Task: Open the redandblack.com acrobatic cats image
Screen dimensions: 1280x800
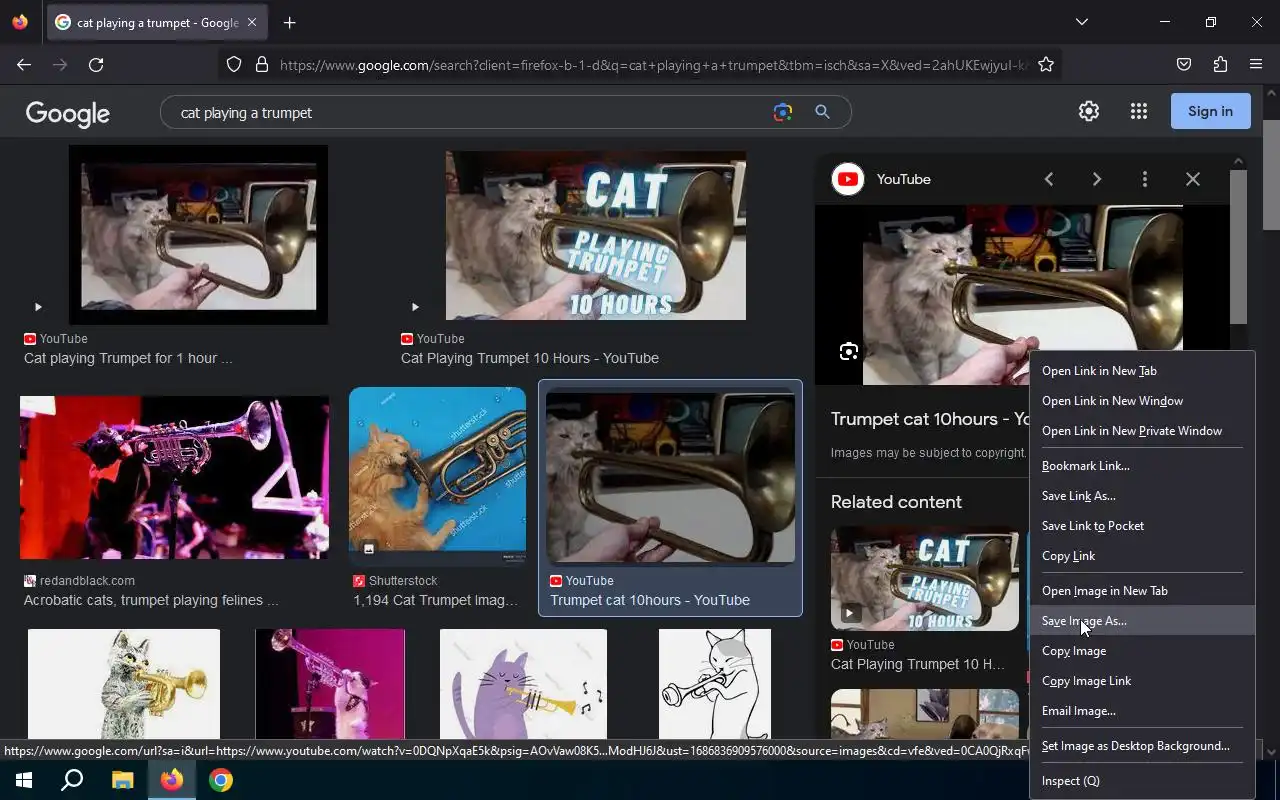Action: (174, 477)
